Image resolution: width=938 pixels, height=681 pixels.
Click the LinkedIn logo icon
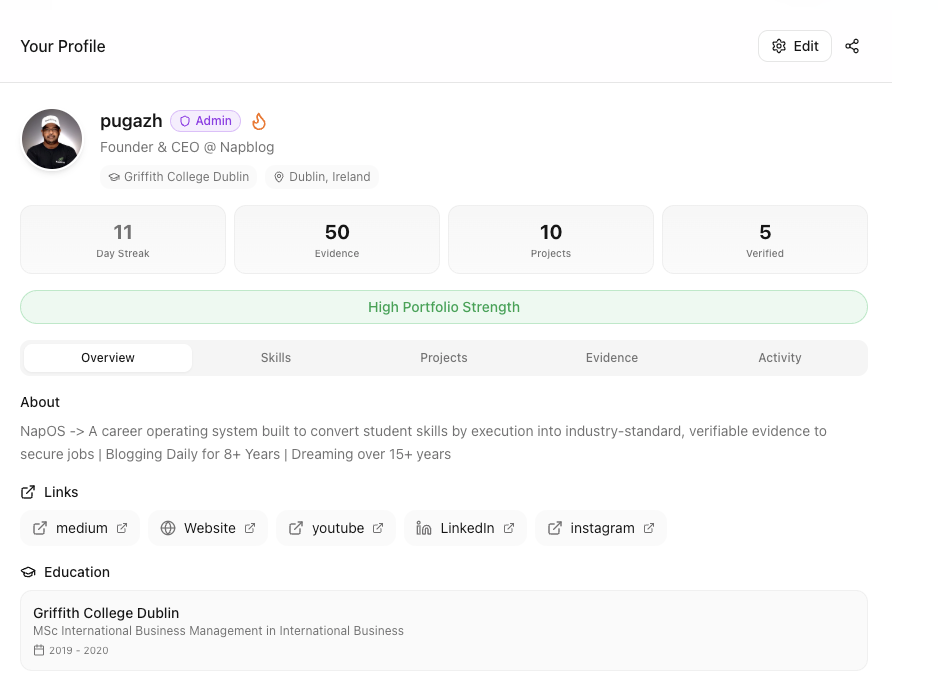click(424, 528)
